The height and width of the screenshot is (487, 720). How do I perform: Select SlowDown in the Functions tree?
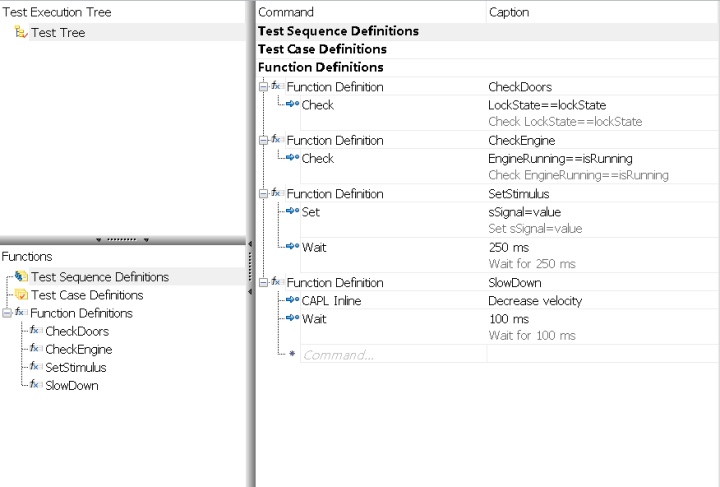(72, 385)
